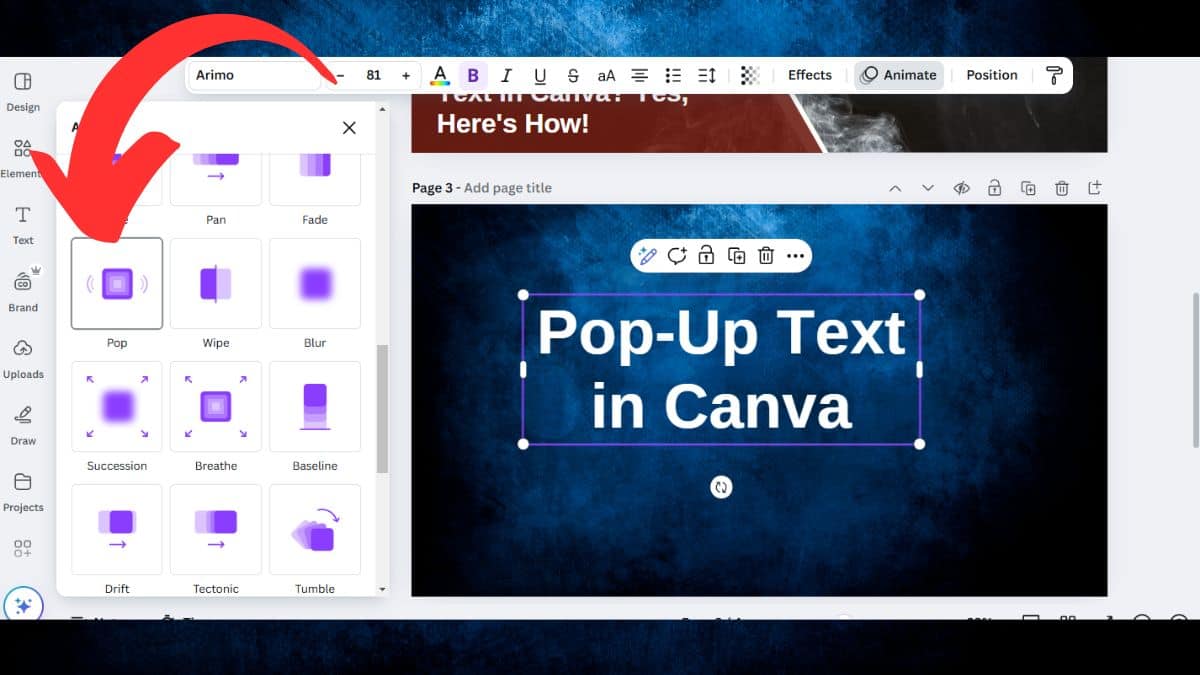Open the Effects menu
Screen dimensions: 1200x675
[x=809, y=75]
